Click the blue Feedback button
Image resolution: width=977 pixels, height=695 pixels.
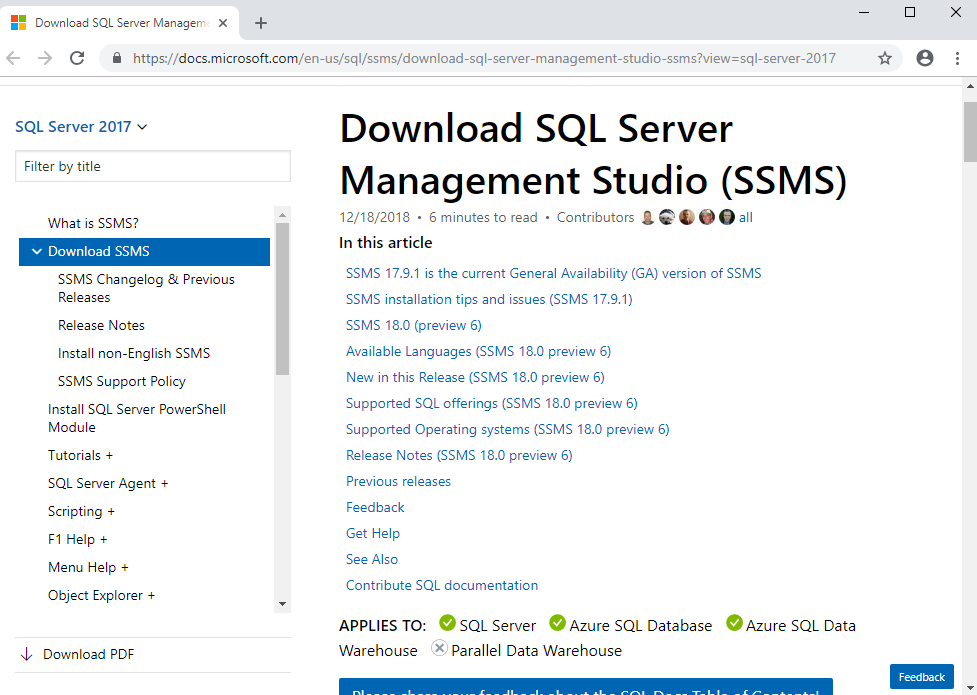(922, 677)
